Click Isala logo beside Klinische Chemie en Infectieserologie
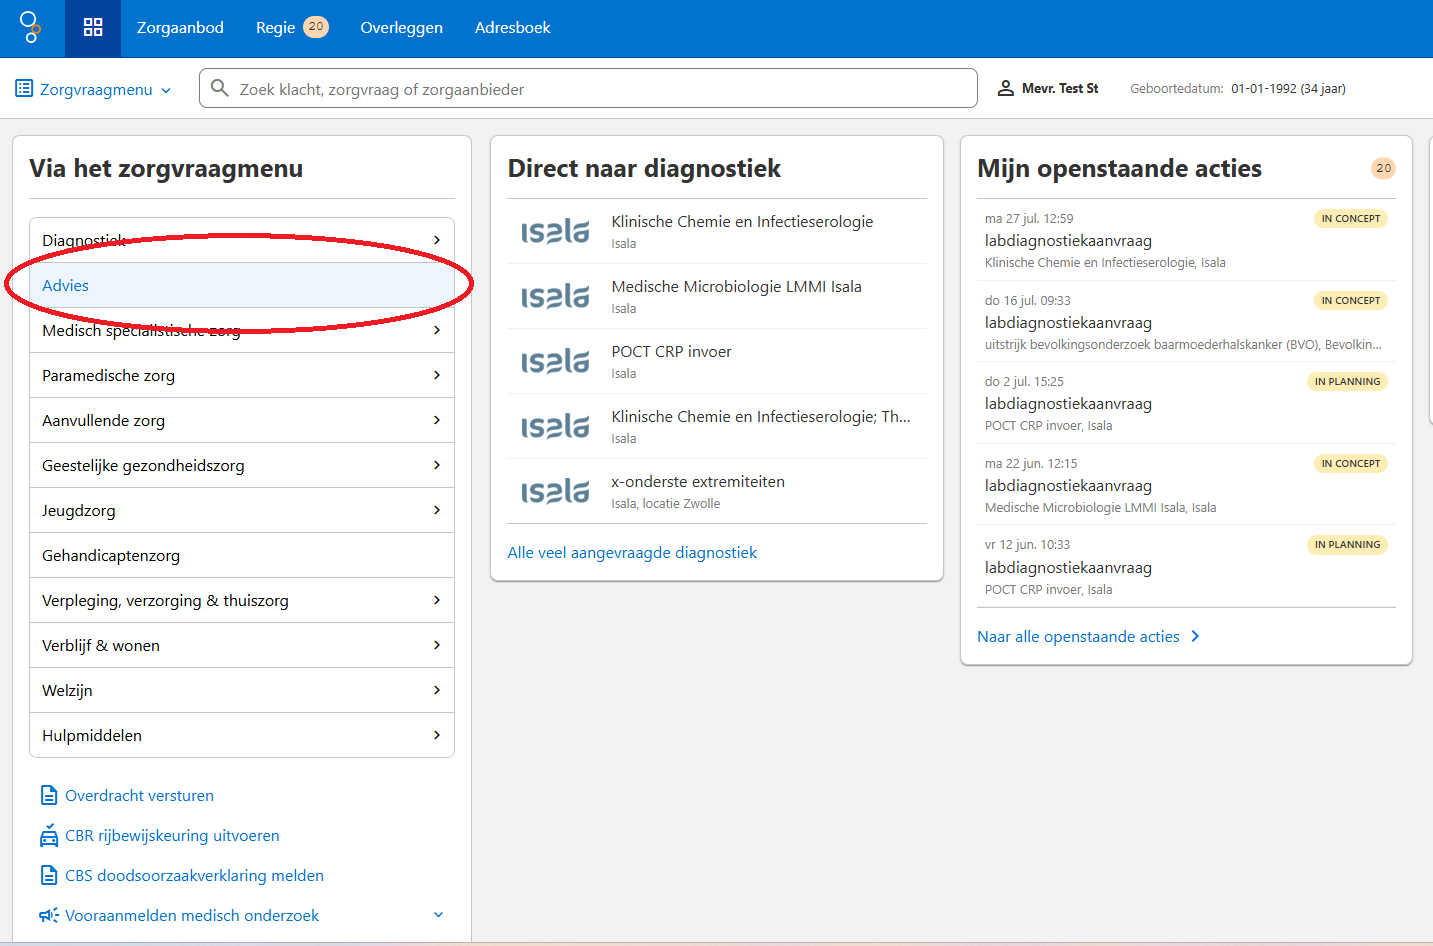The height and width of the screenshot is (946, 1433). 555,232
